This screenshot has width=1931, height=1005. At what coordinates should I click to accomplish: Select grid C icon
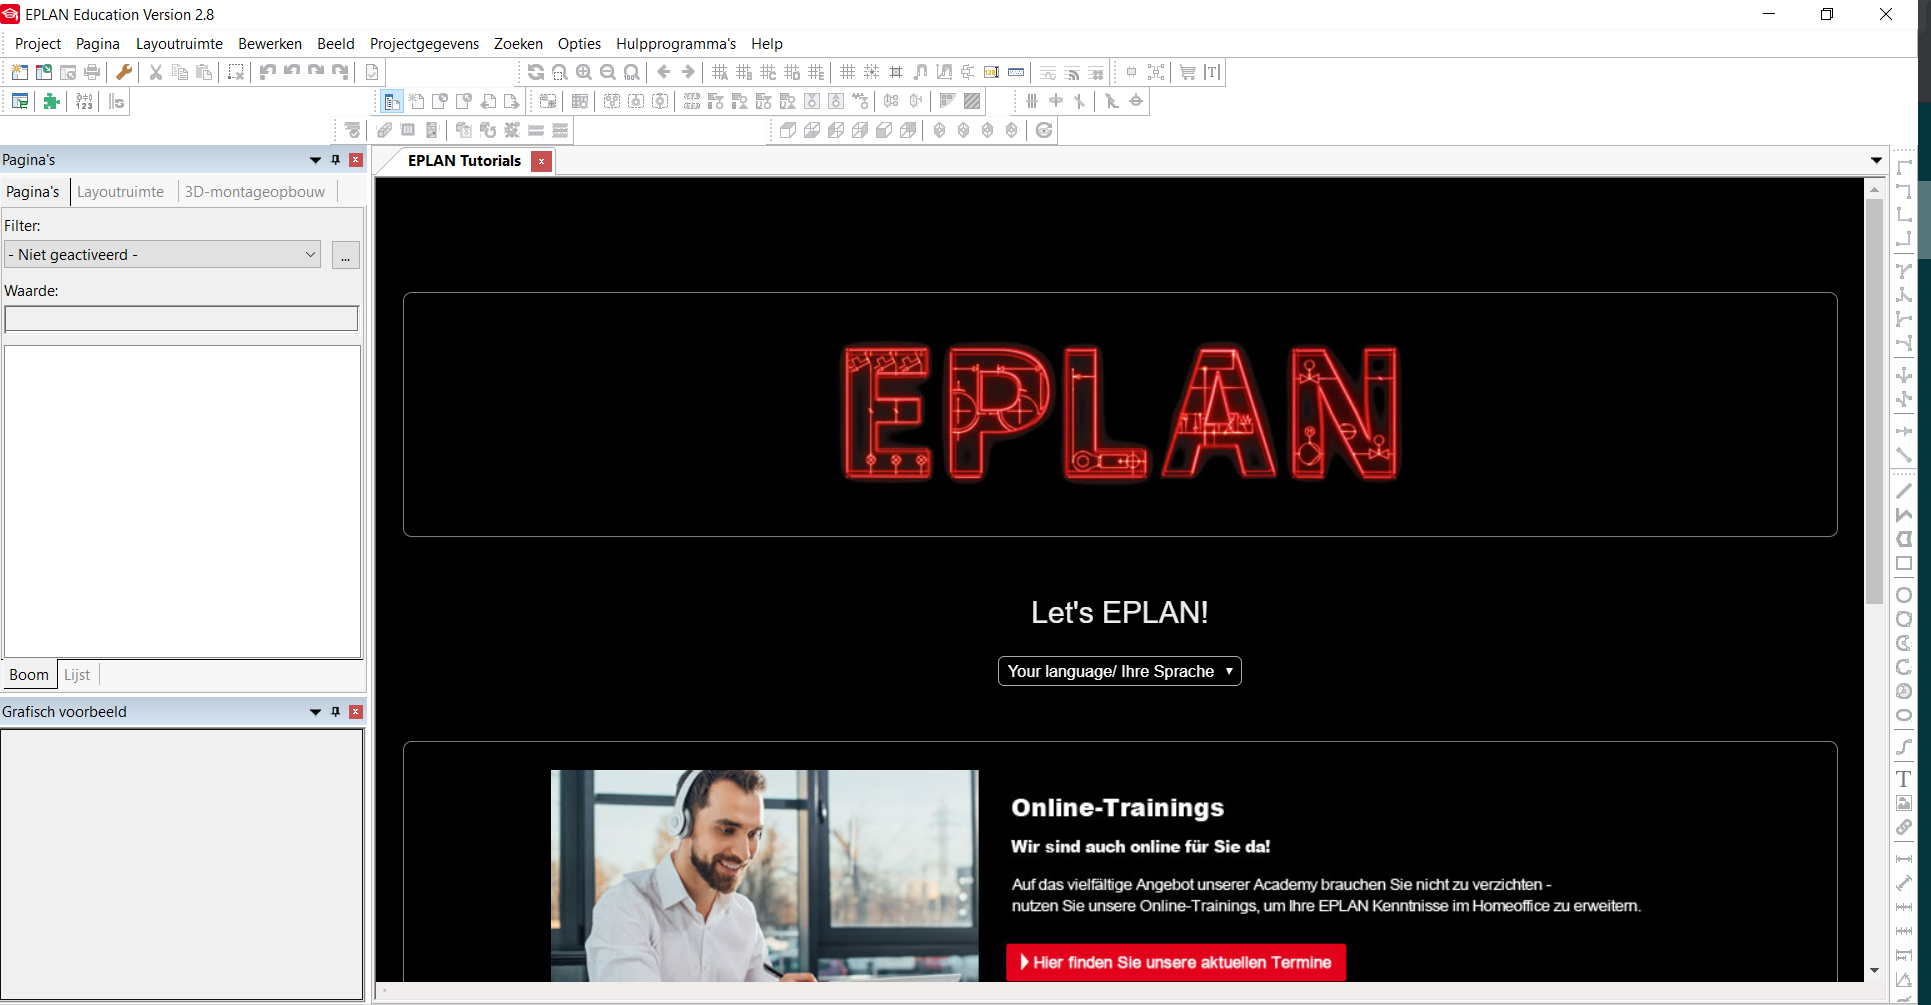tap(768, 72)
